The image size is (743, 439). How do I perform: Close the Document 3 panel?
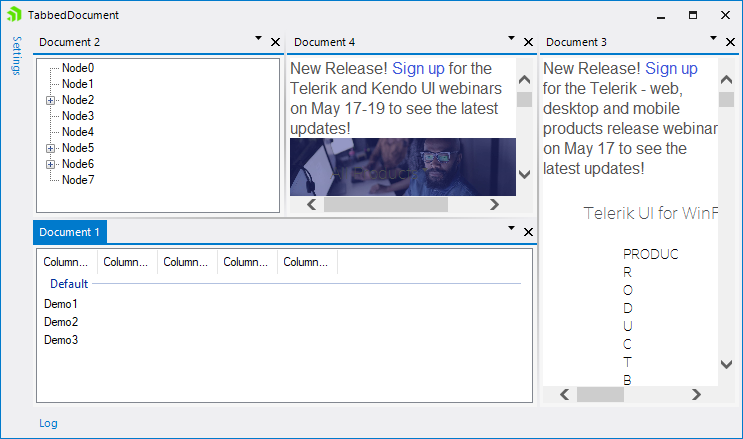click(x=730, y=42)
